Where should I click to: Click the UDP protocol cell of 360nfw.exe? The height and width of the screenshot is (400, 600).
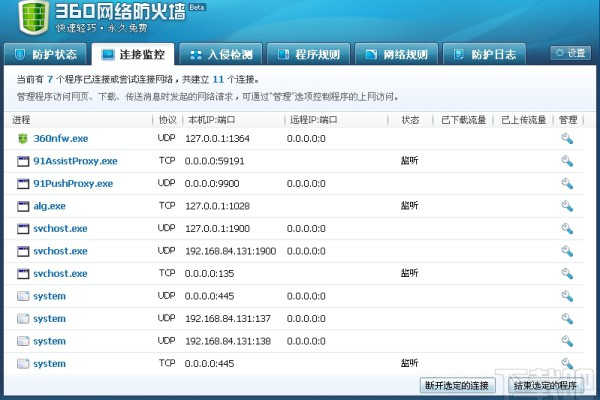click(x=166, y=138)
